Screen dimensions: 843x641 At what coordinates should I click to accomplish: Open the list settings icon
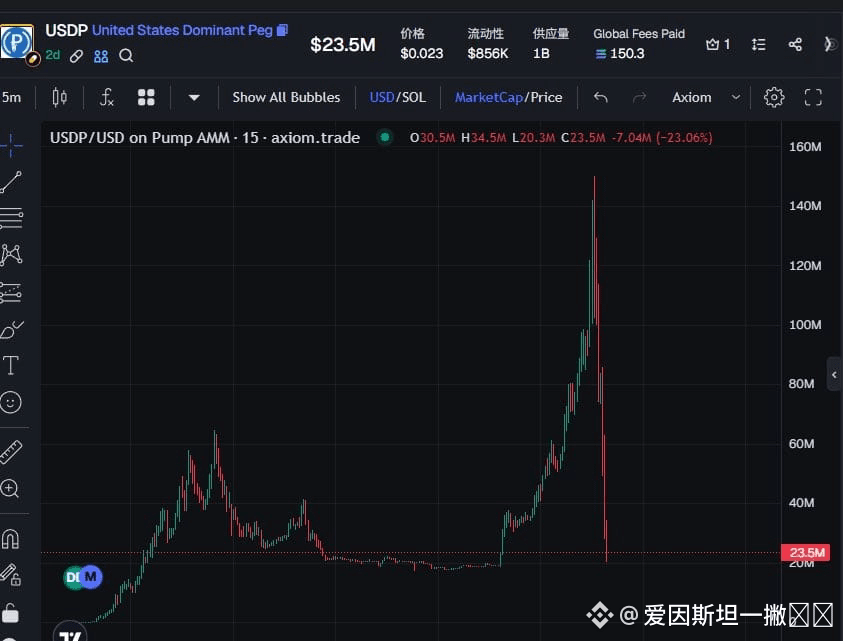(x=759, y=45)
